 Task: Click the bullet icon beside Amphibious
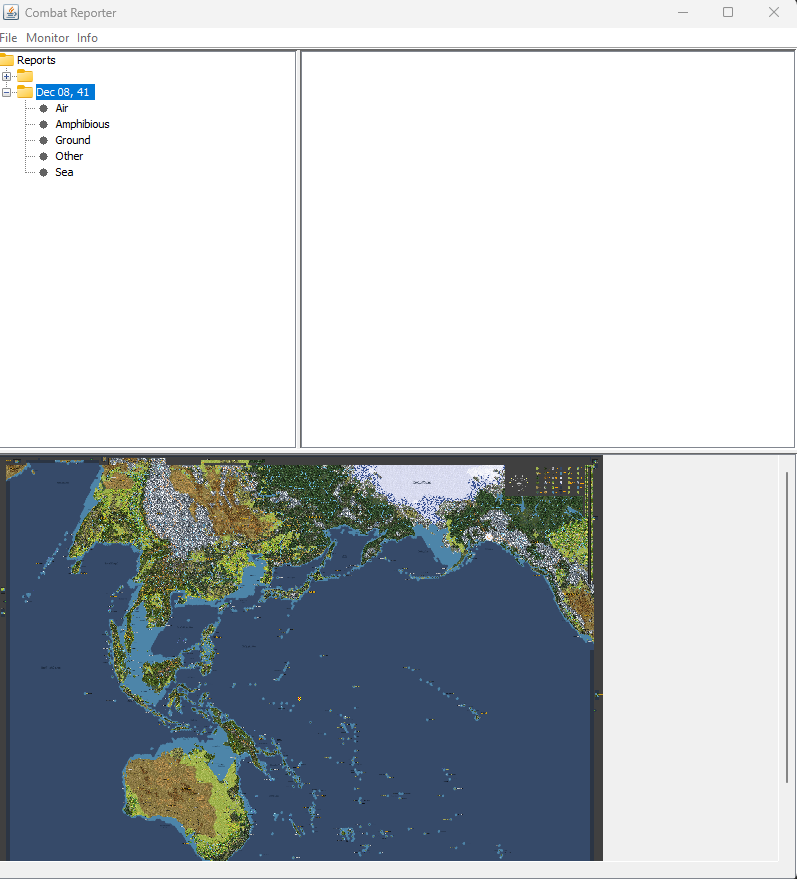44,124
